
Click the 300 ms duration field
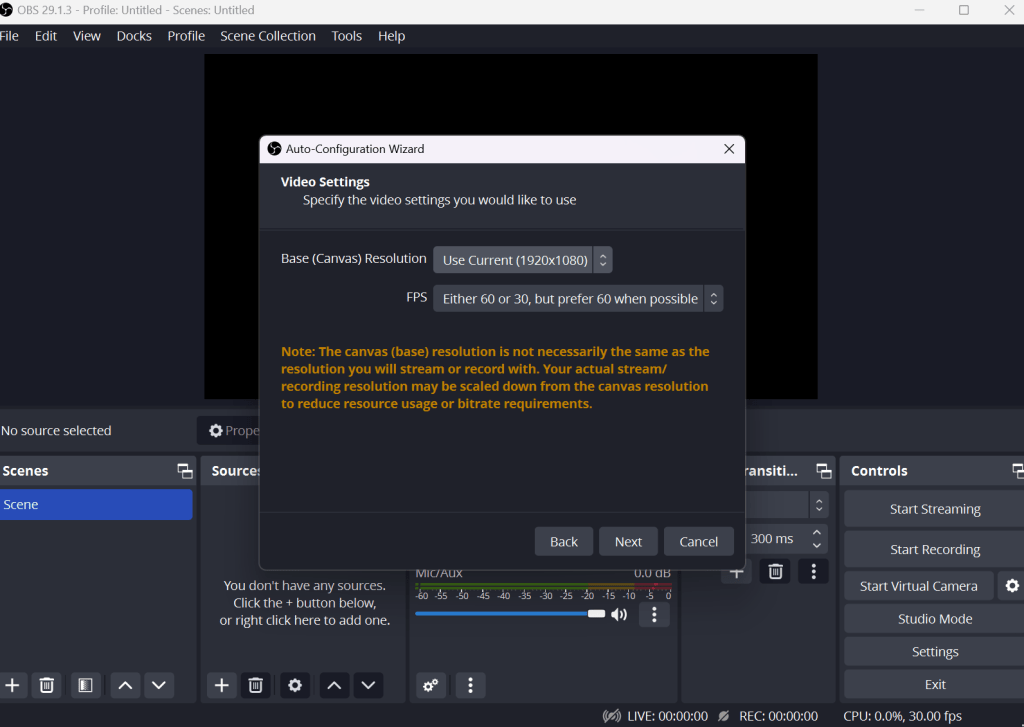776,539
